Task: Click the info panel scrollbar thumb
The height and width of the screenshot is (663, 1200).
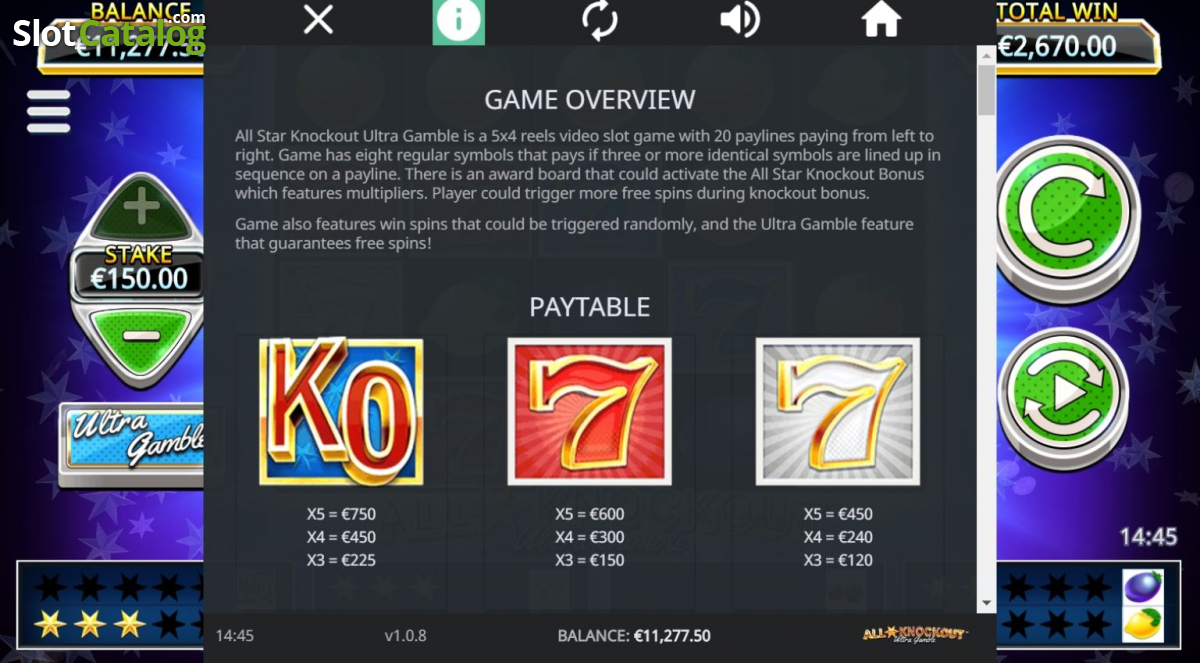Action: click(x=986, y=90)
